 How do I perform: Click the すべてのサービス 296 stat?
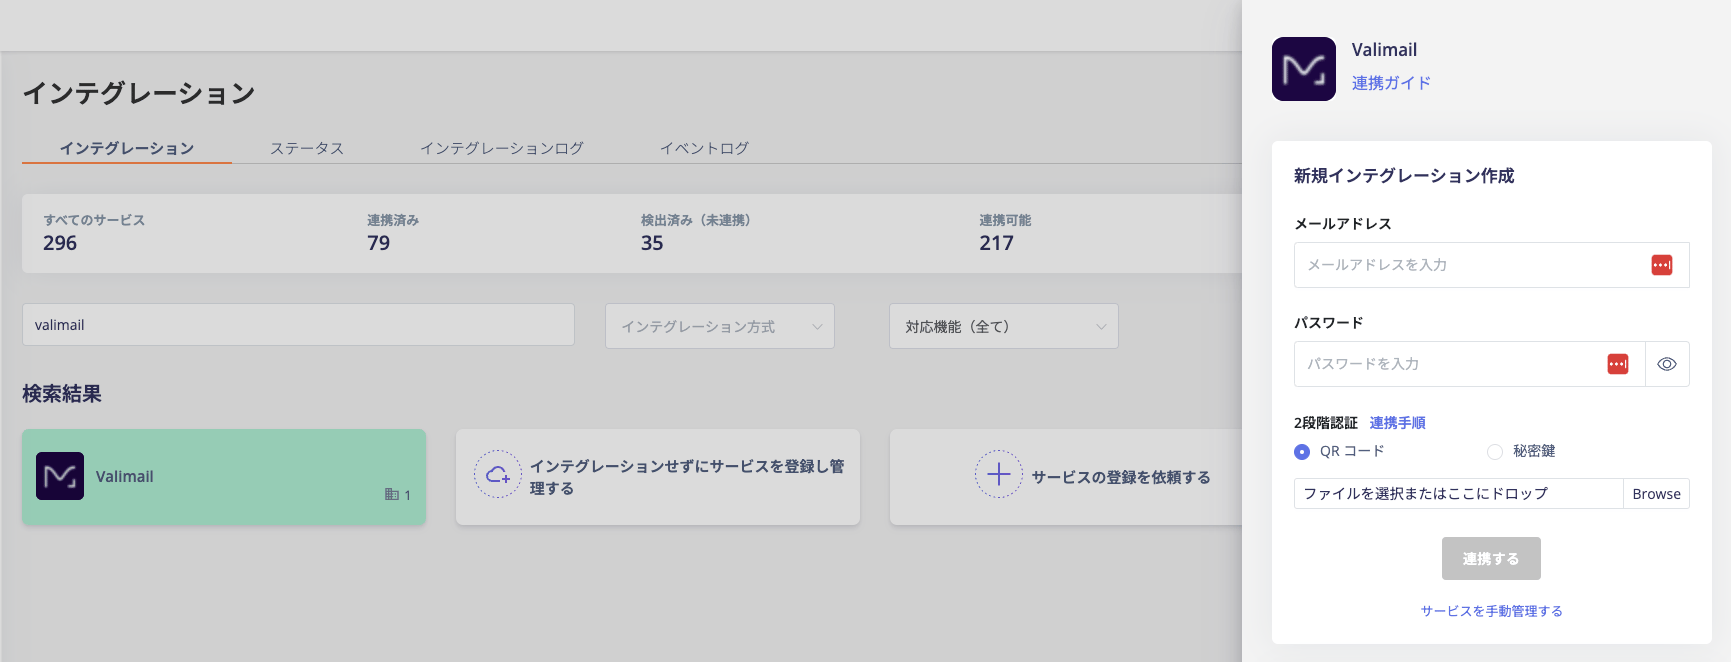coord(94,233)
